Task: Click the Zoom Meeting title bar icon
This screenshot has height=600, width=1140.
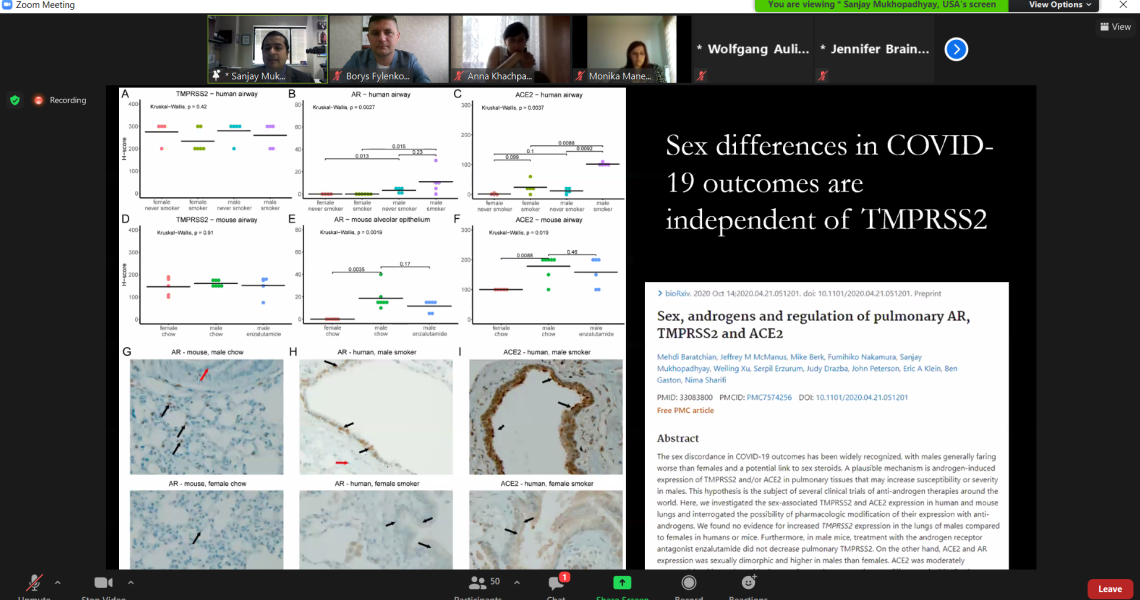Action: (7, 5)
